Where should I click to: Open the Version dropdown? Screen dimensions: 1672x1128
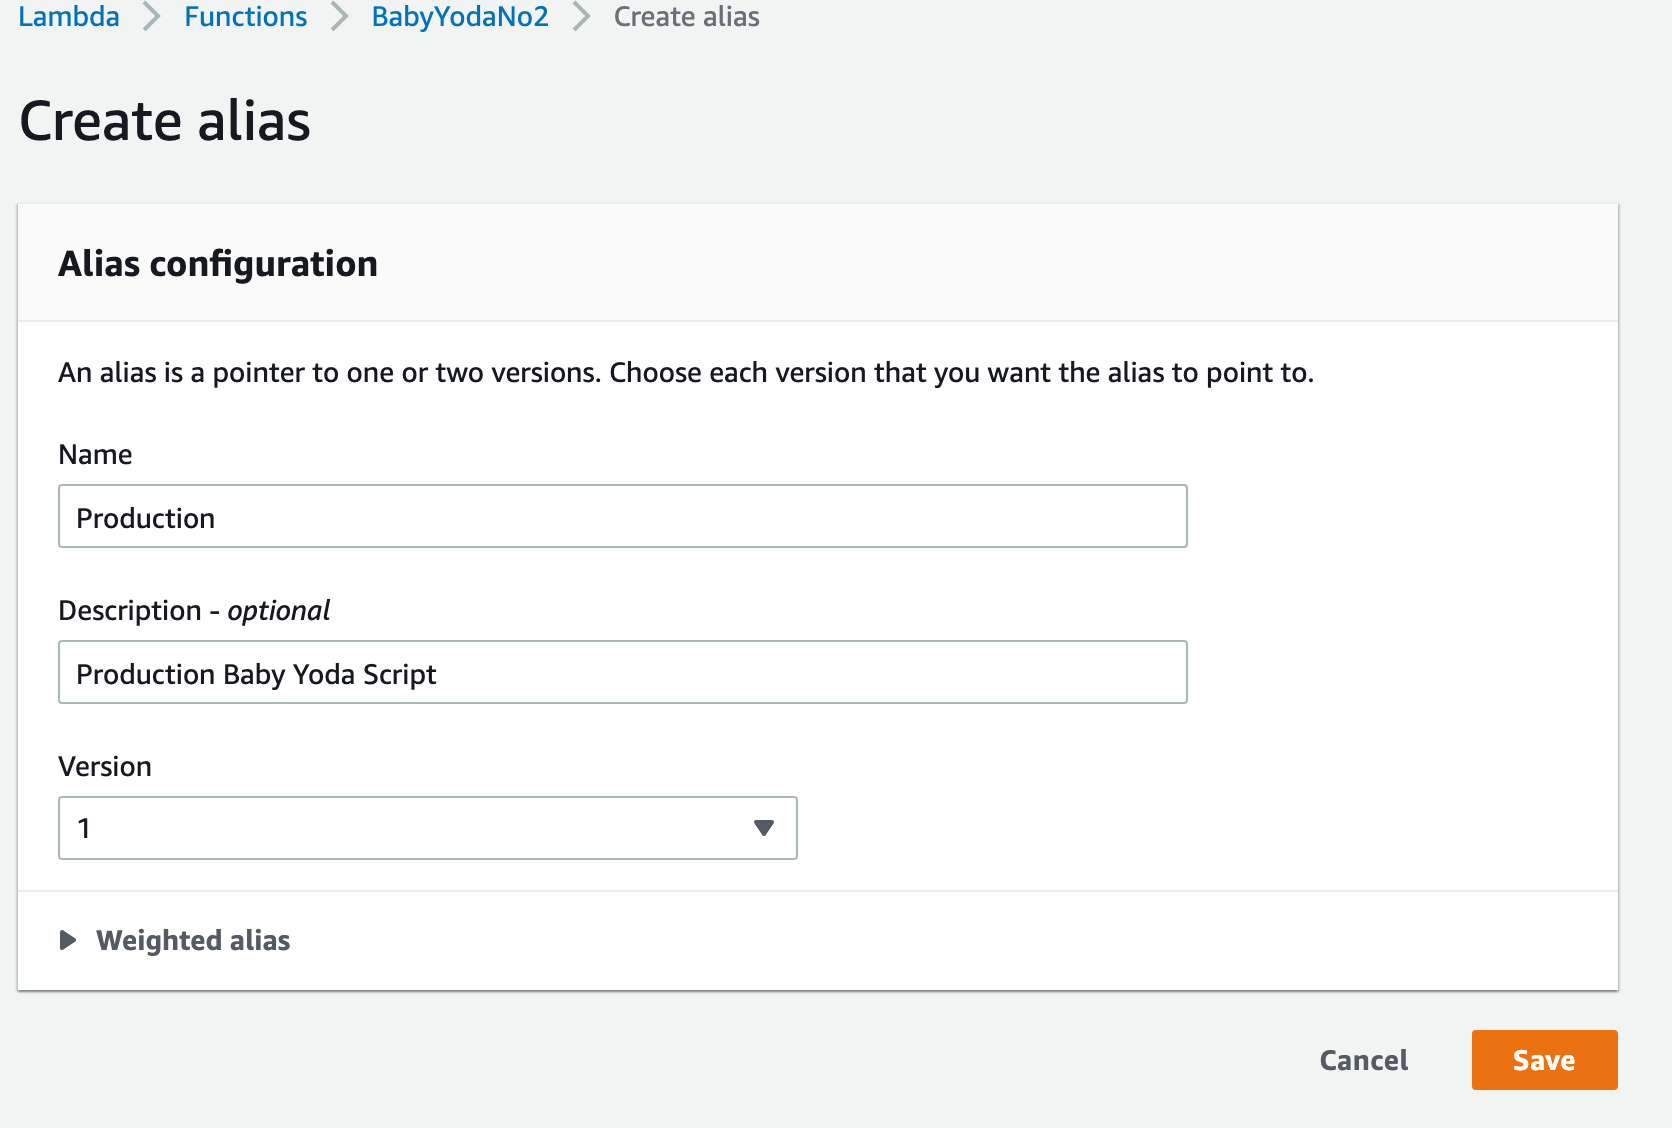428,828
